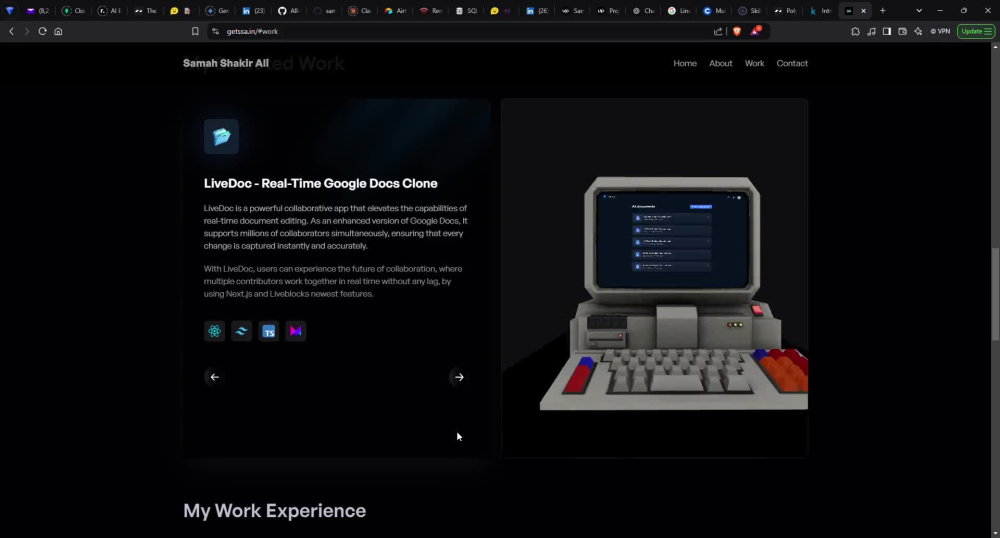Viewport: 1000px width, 538px height.
Task: Switch to the mail (8,2 tab
Action: coord(38,11)
